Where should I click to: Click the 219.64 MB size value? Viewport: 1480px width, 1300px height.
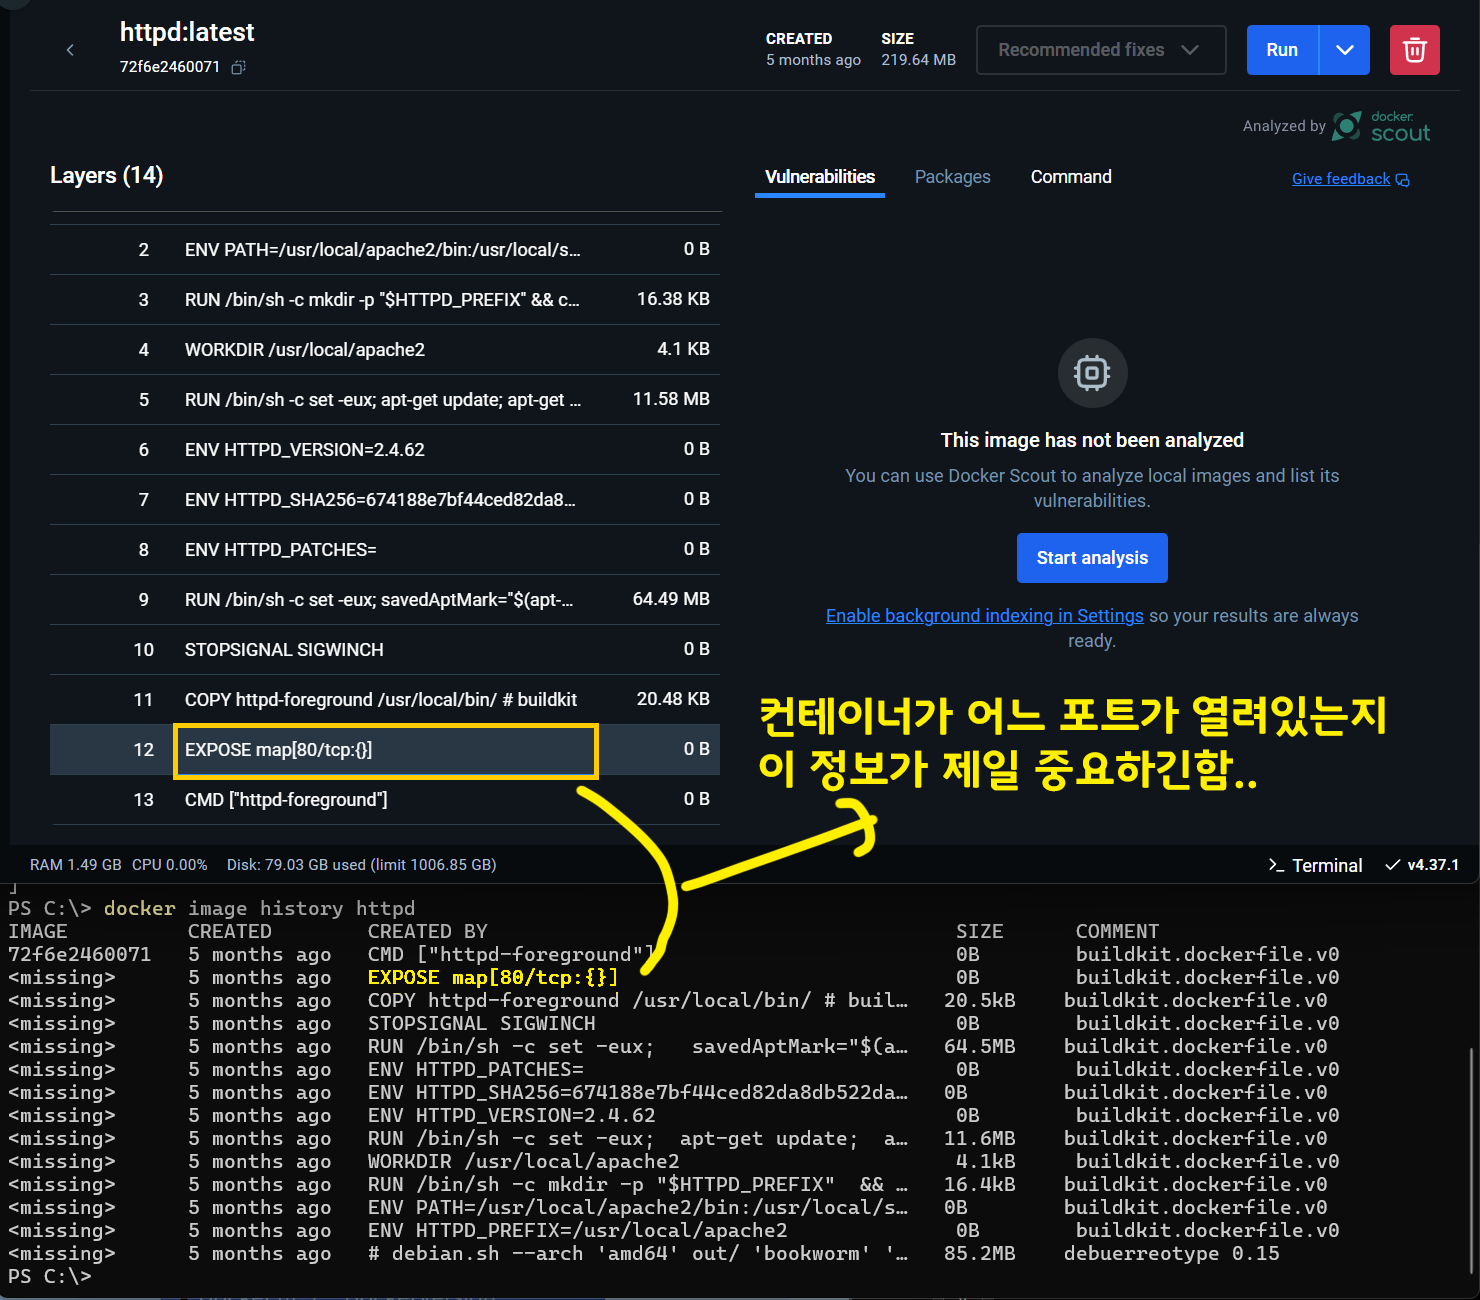pos(918,60)
